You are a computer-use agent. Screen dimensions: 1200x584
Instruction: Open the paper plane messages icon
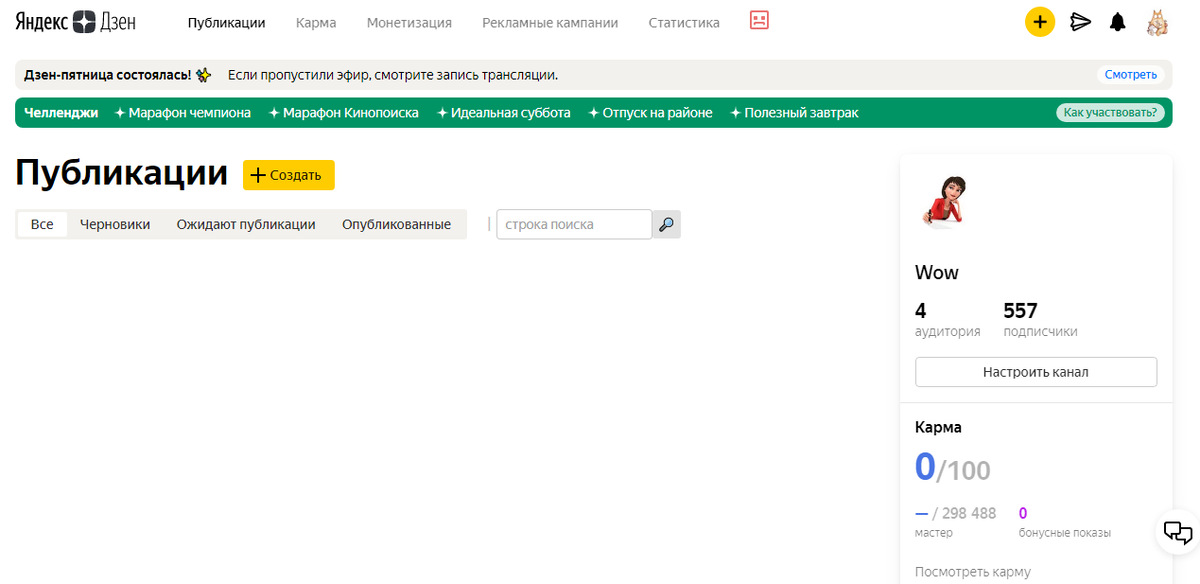pos(1080,22)
